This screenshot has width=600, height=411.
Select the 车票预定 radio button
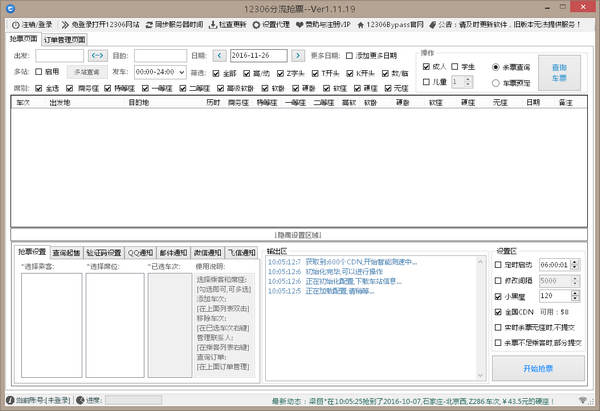(x=496, y=81)
